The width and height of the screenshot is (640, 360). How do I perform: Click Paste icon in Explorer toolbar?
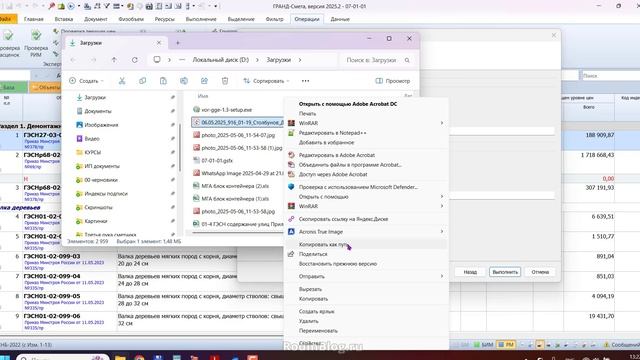pyautogui.click(x=163, y=81)
